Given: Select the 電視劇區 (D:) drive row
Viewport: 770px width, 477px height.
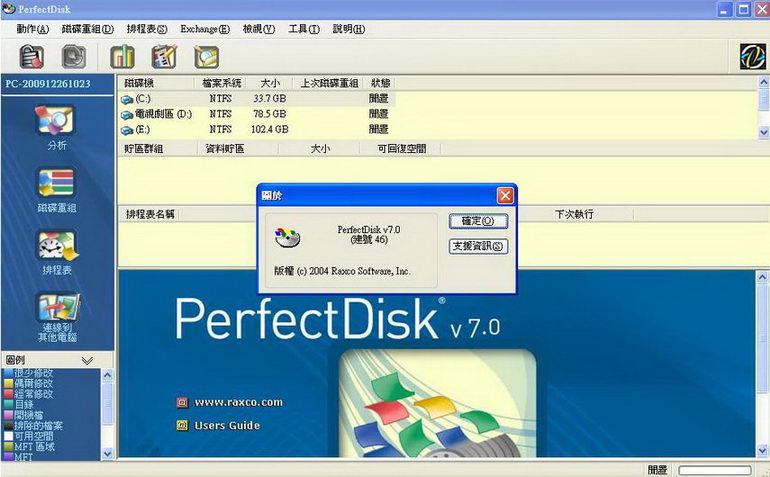Looking at the screenshot, I should [155, 114].
